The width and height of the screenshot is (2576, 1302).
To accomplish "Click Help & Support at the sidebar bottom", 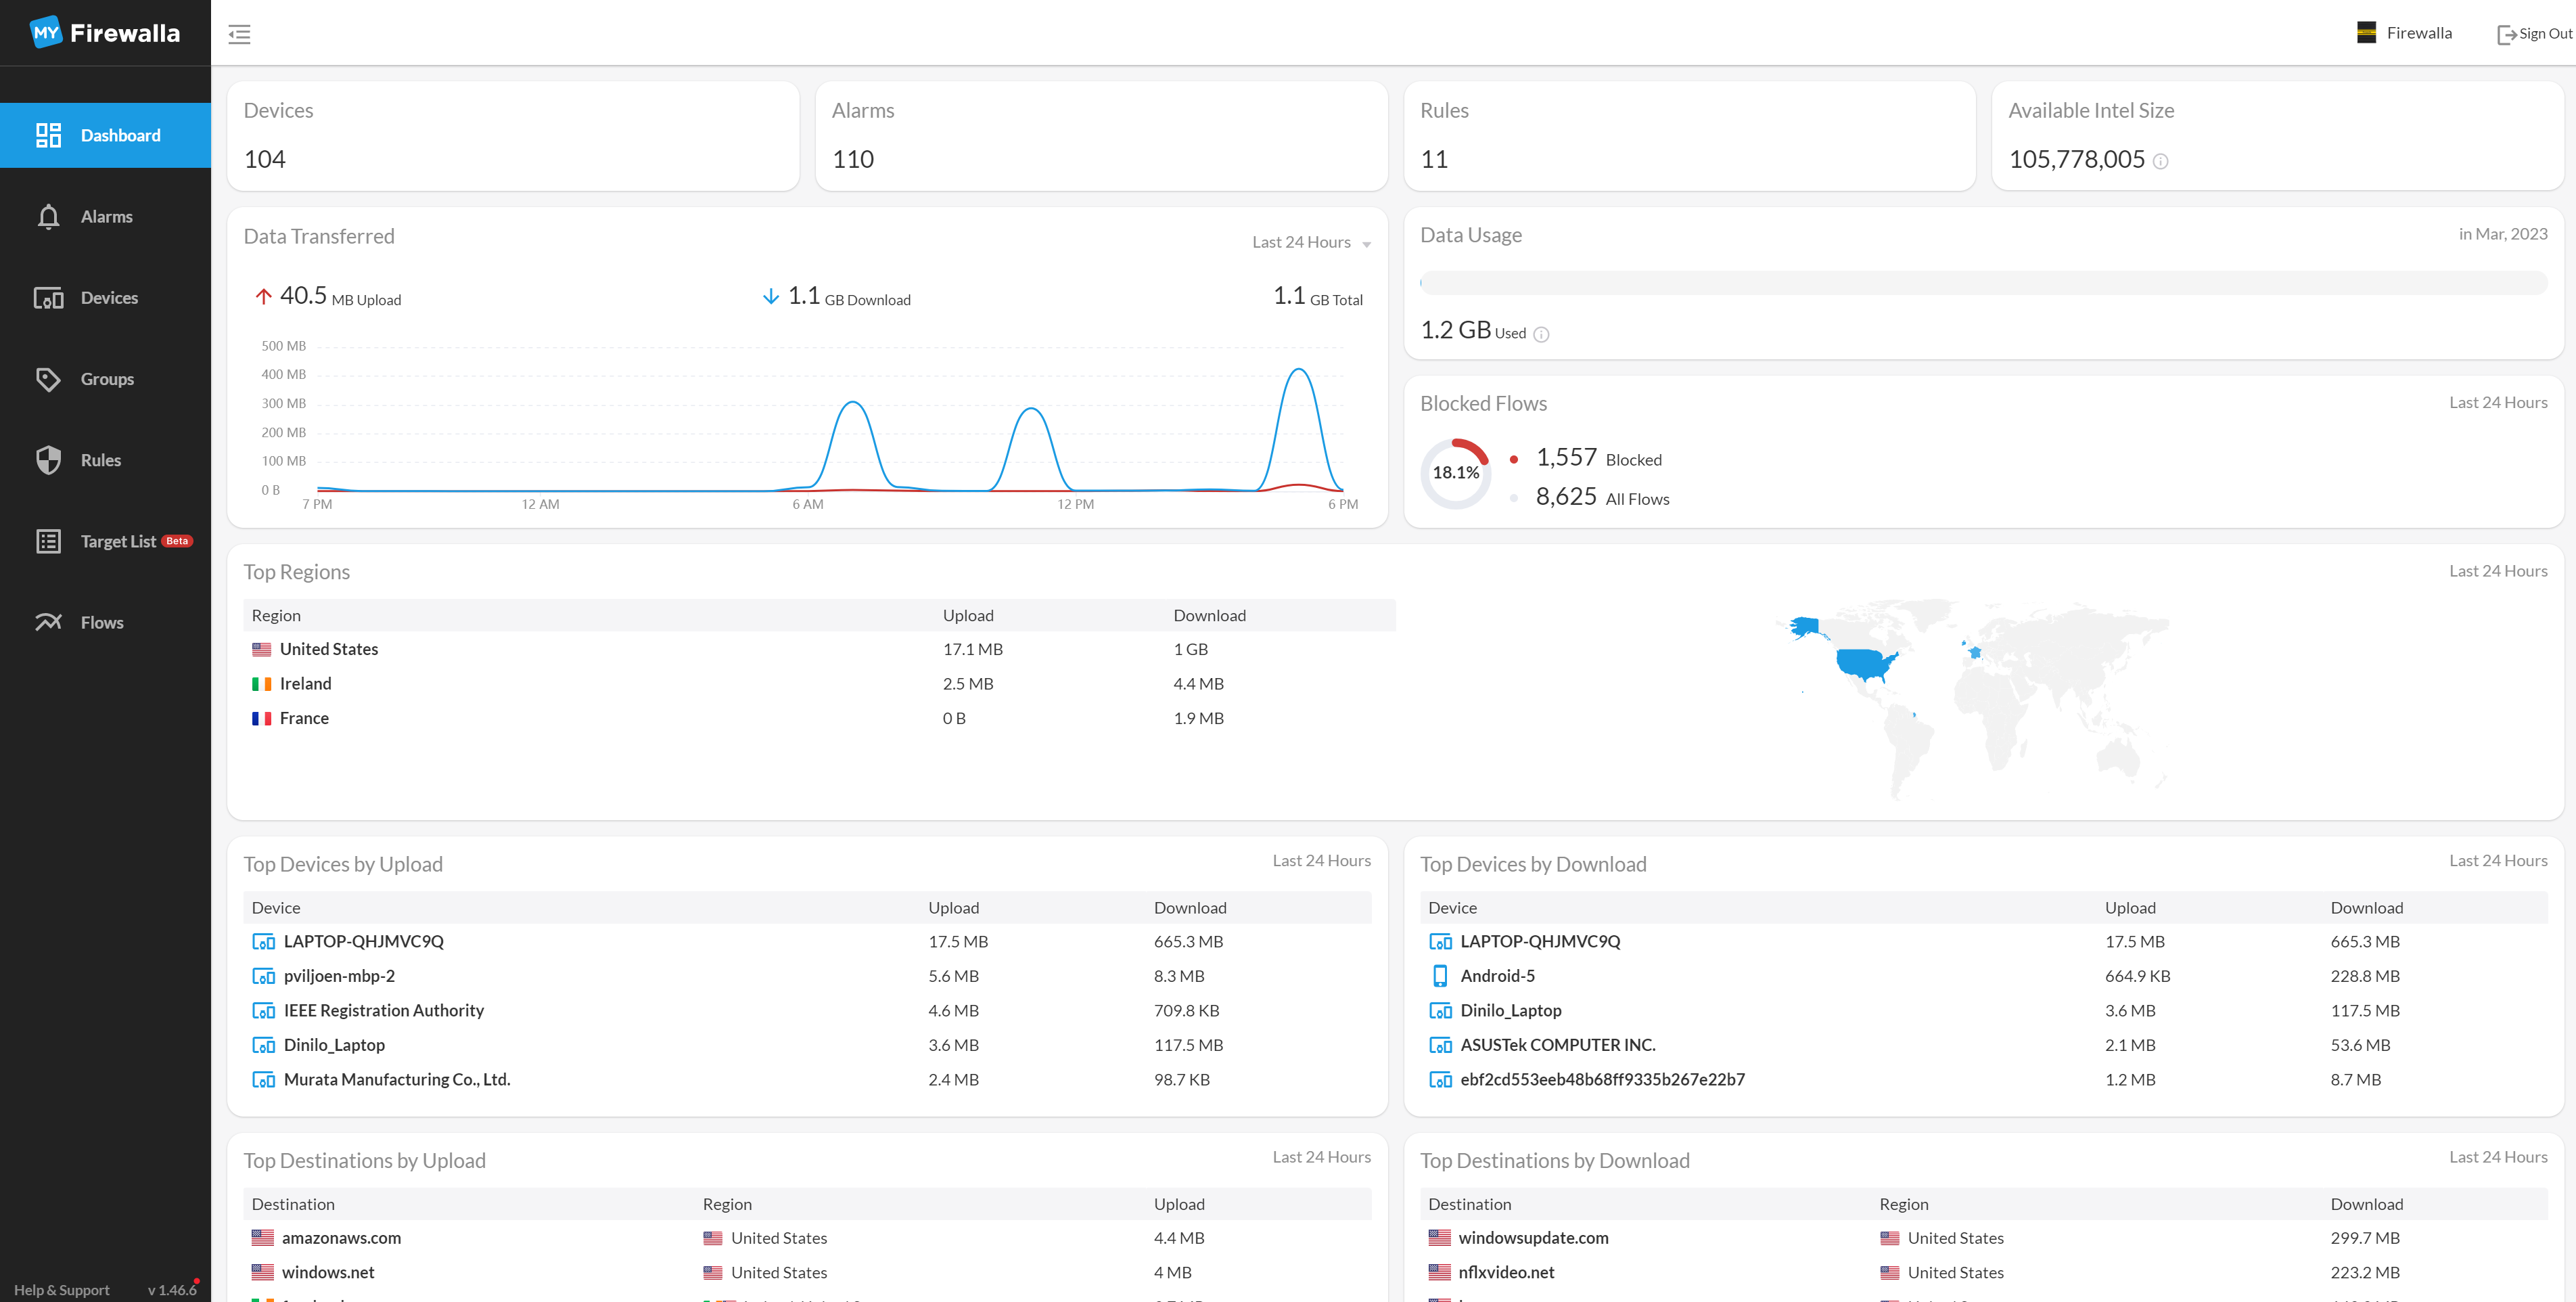I will tap(62, 1290).
